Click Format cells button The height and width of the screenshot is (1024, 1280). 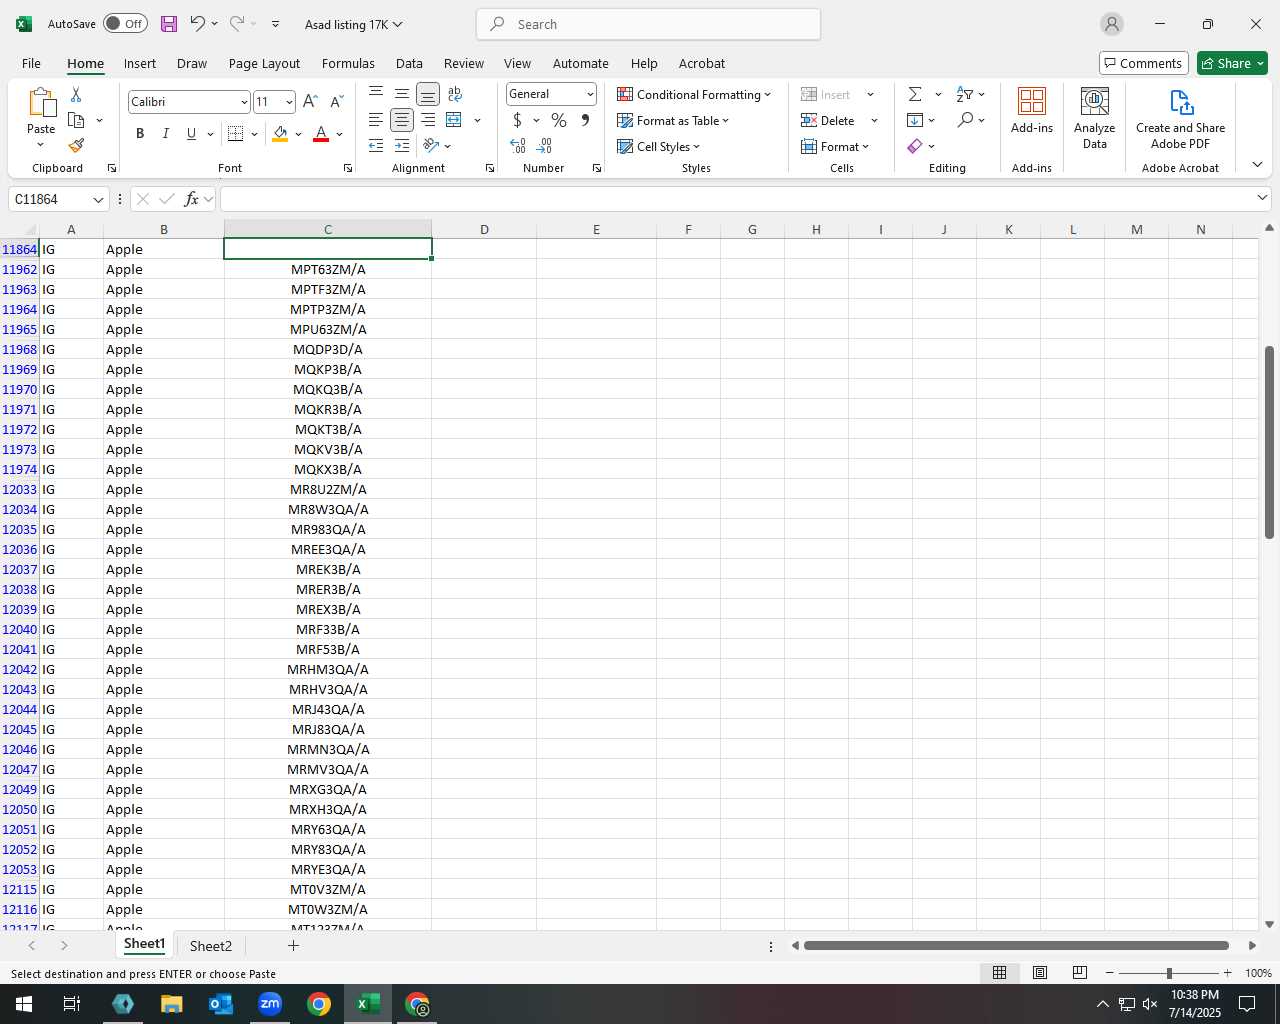[x=835, y=146]
